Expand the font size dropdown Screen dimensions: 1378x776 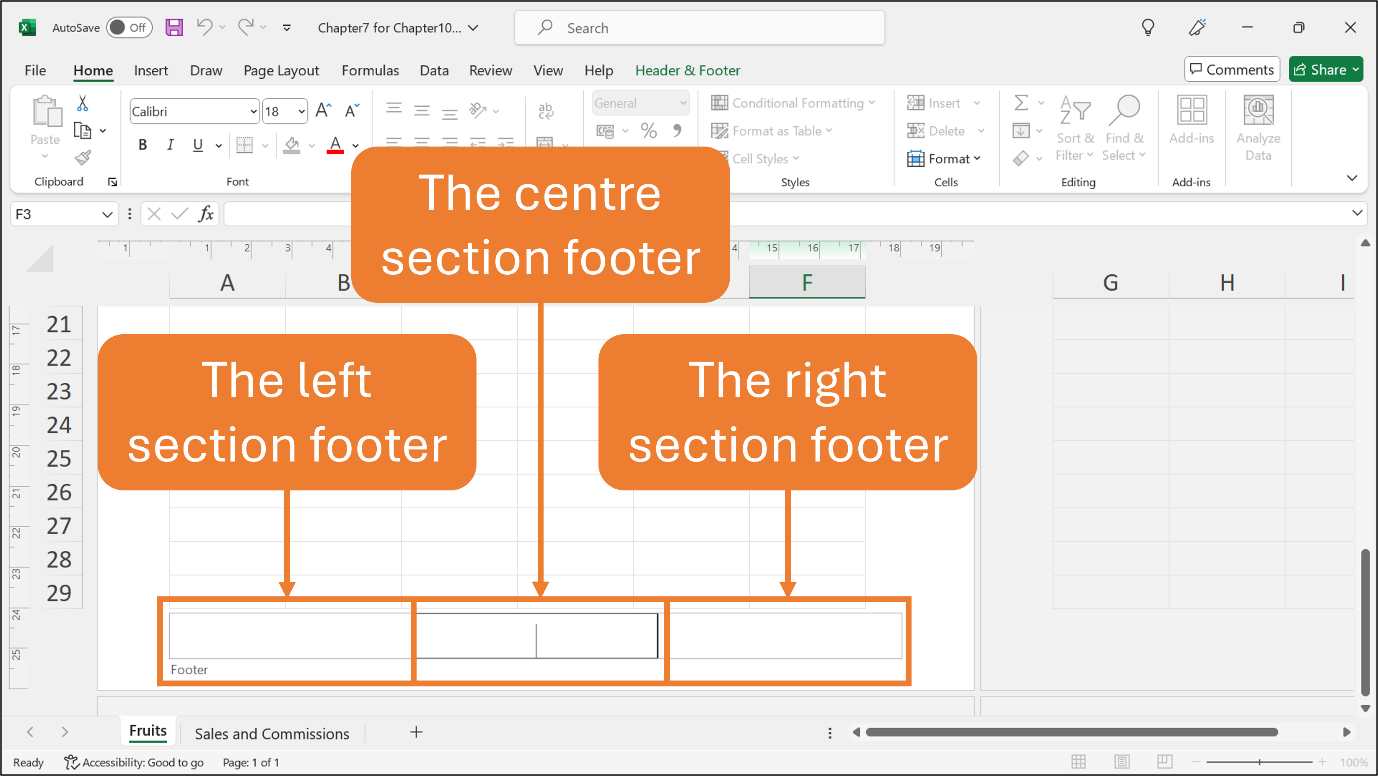click(x=301, y=112)
